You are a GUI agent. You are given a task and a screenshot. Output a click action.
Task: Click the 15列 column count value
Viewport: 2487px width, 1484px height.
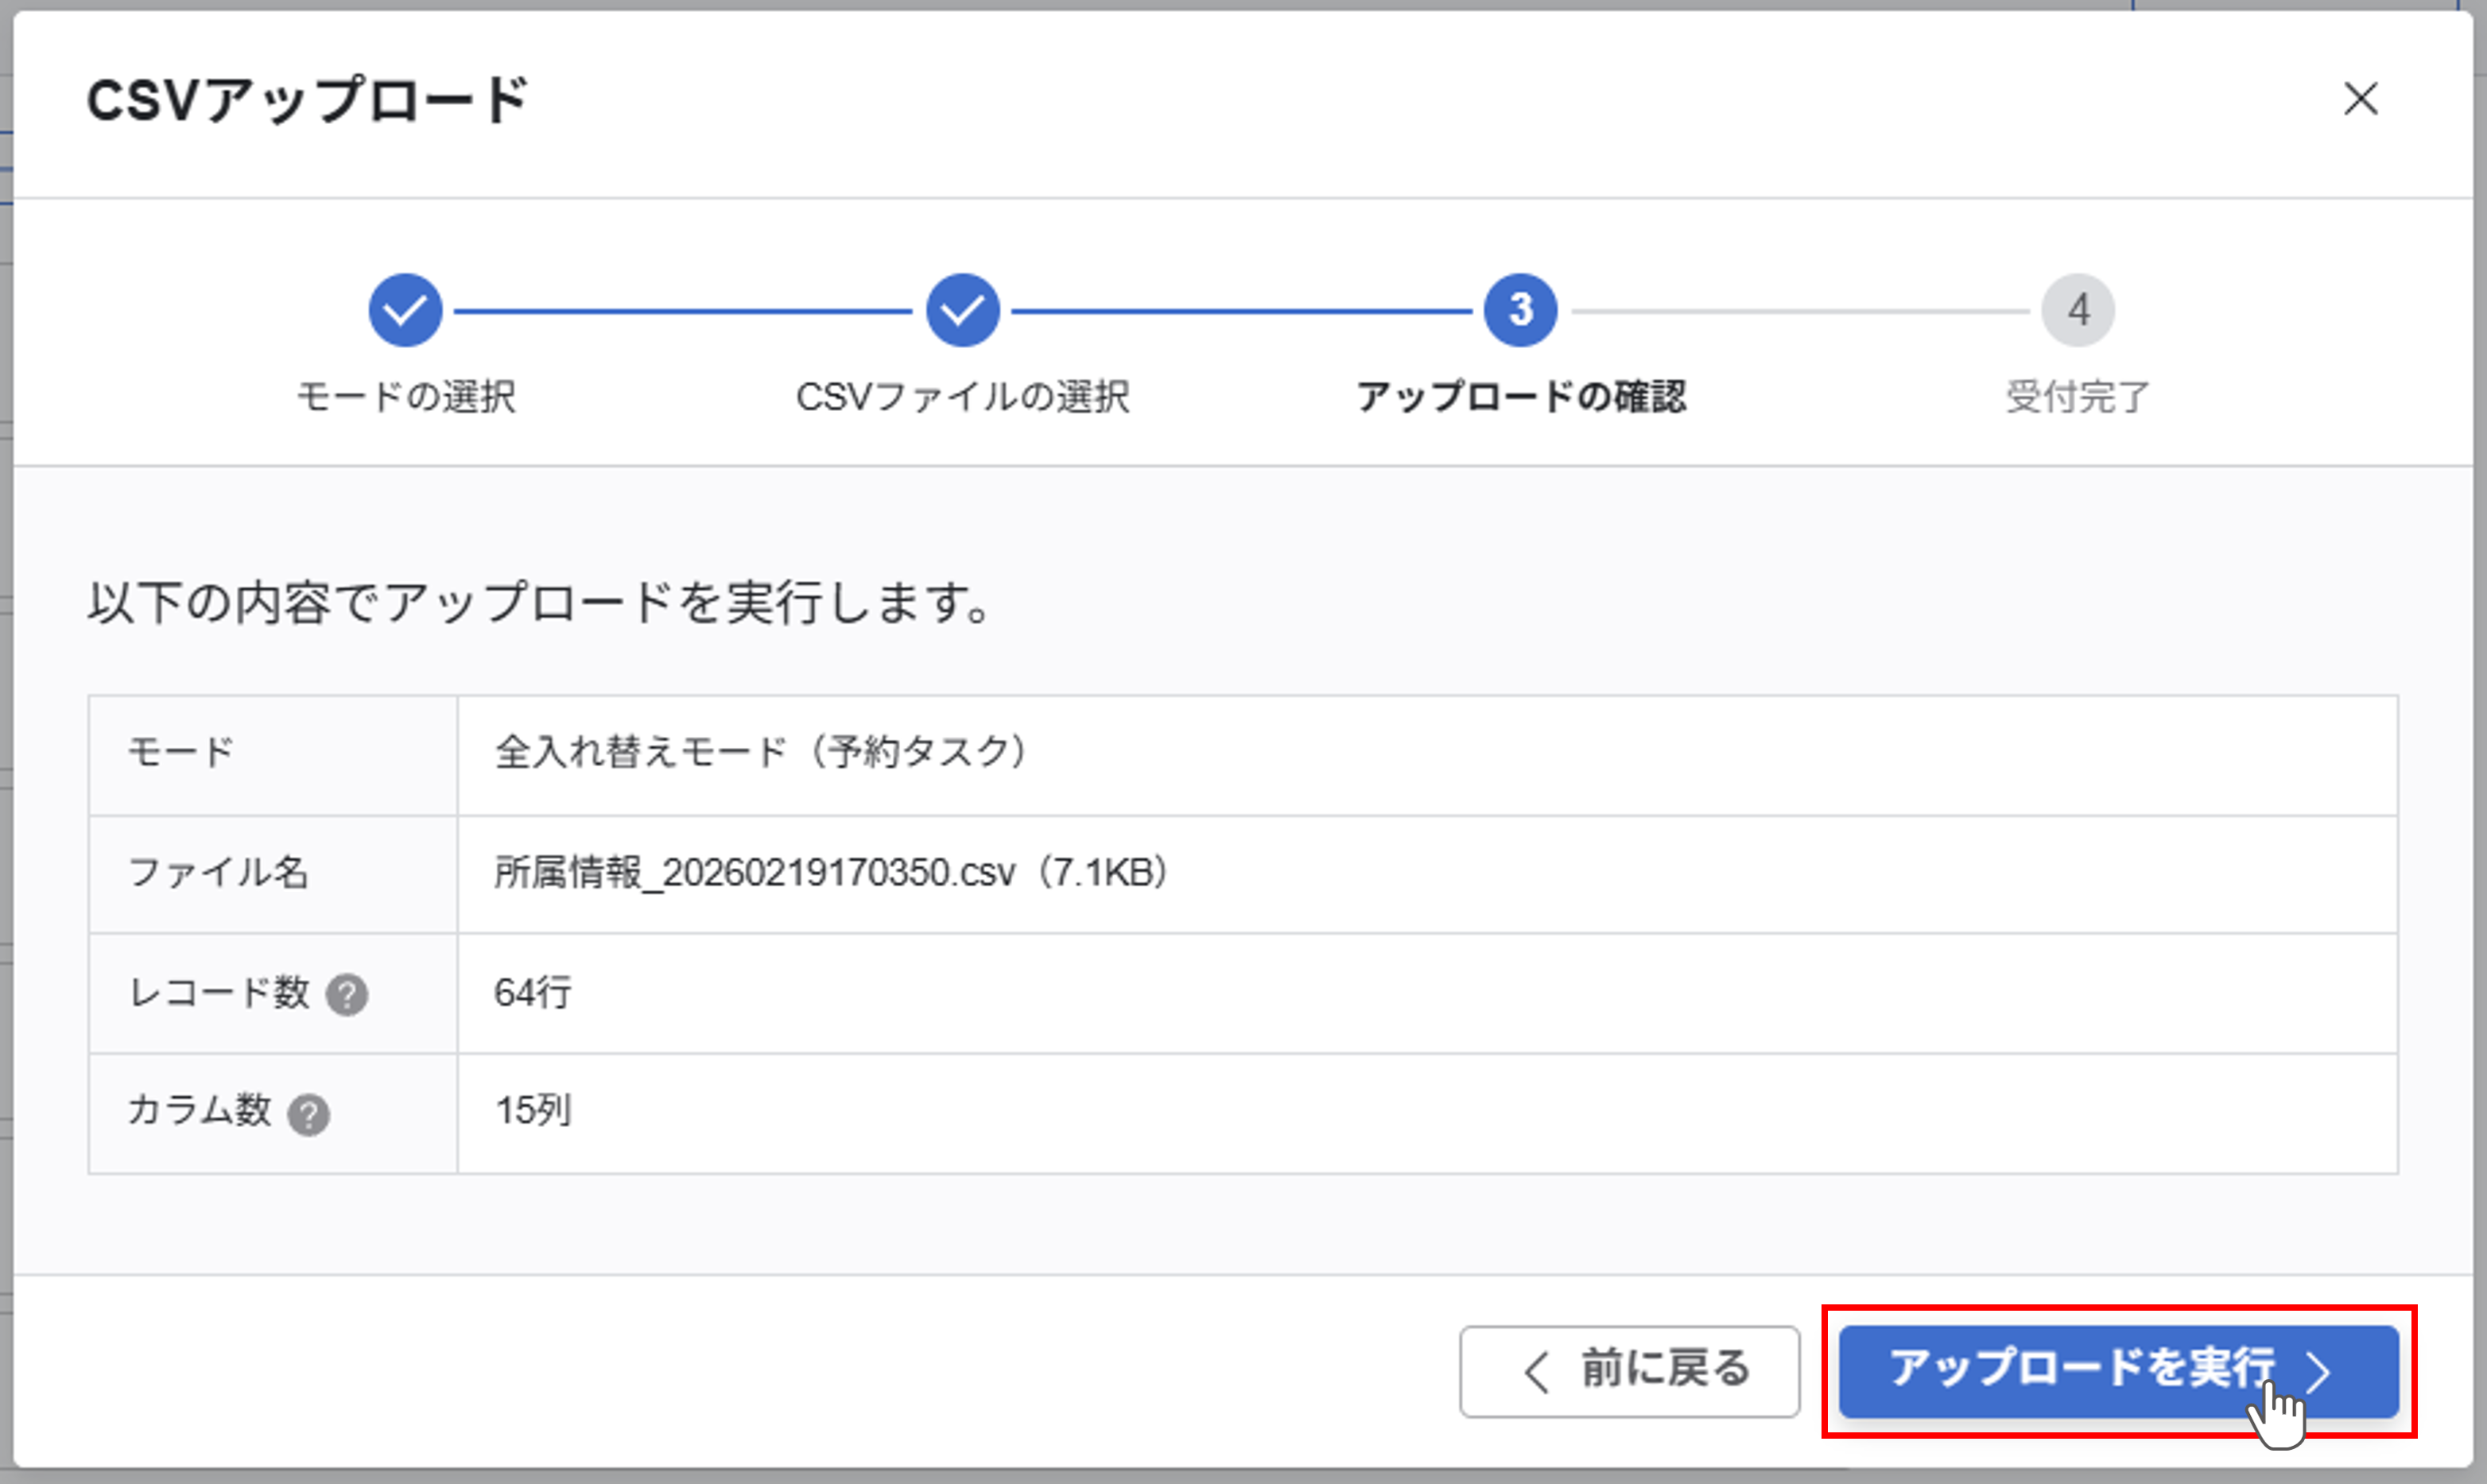[x=533, y=1111]
